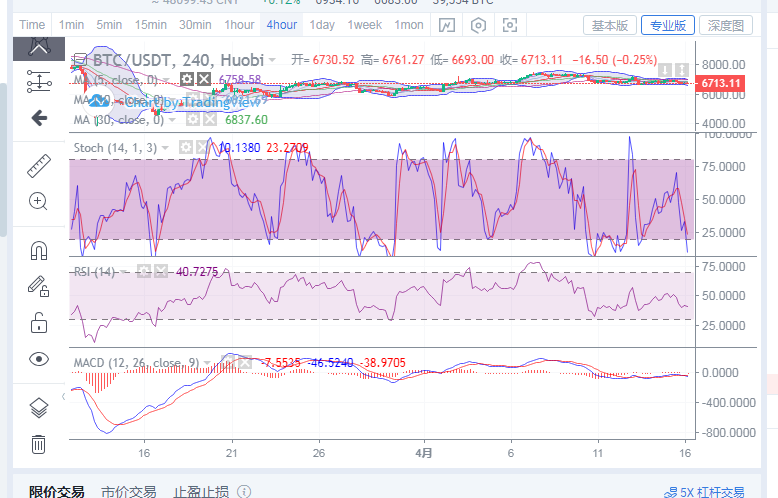Switch to 1min interval
The height and width of the screenshot is (498, 778).
click(x=71, y=25)
